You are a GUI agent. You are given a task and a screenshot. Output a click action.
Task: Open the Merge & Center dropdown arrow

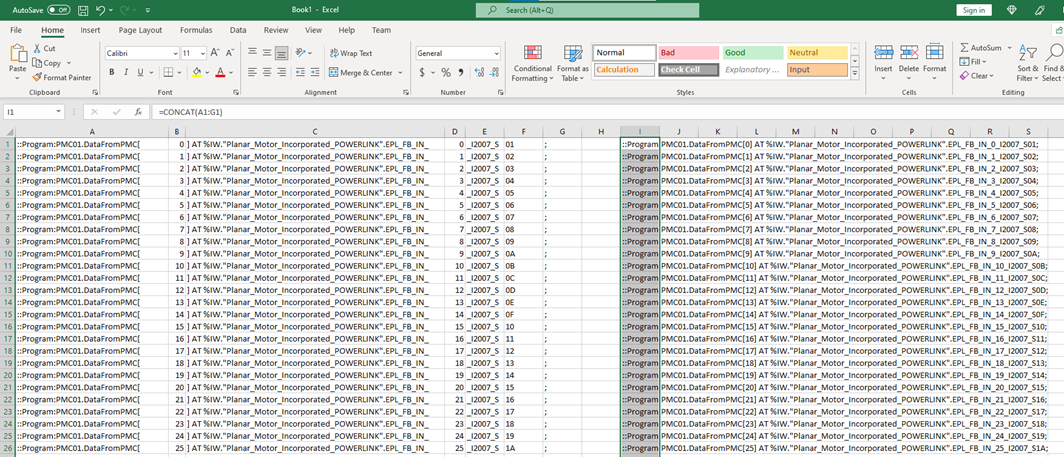pyautogui.click(x=401, y=73)
